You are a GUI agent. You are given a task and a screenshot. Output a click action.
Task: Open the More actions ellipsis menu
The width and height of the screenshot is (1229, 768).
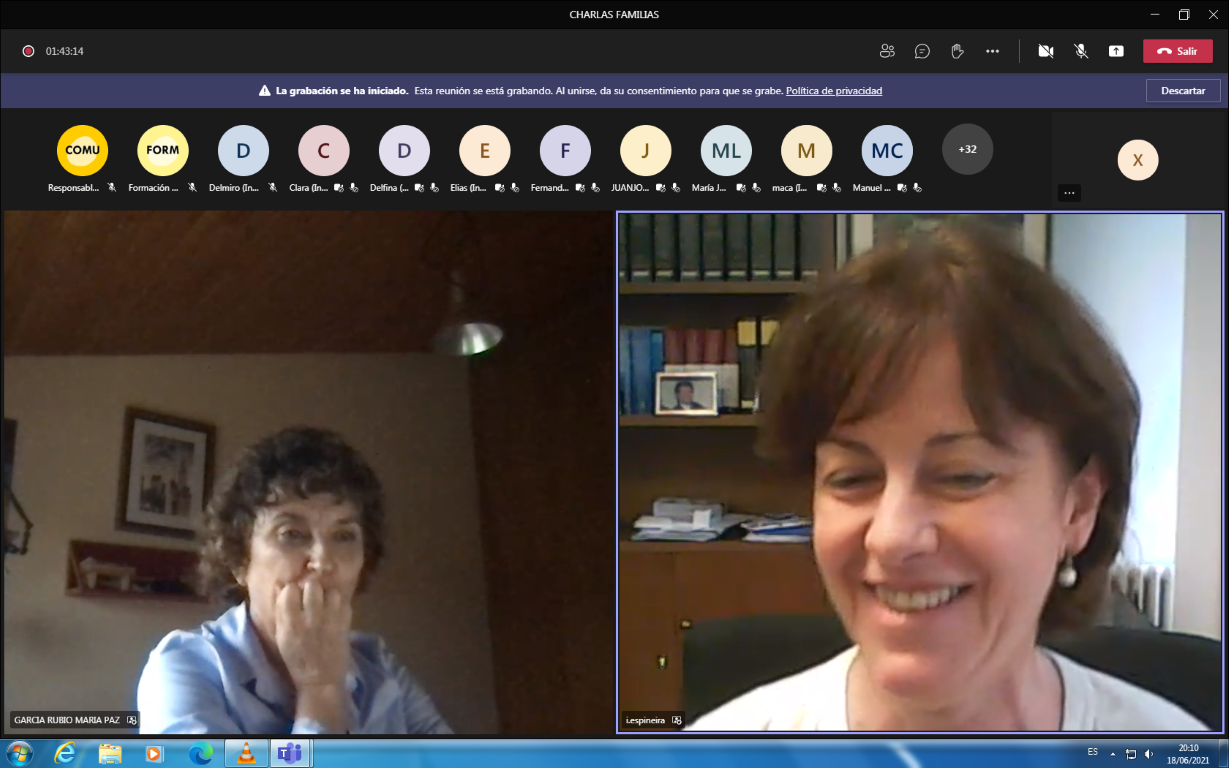[x=992, y=51]
